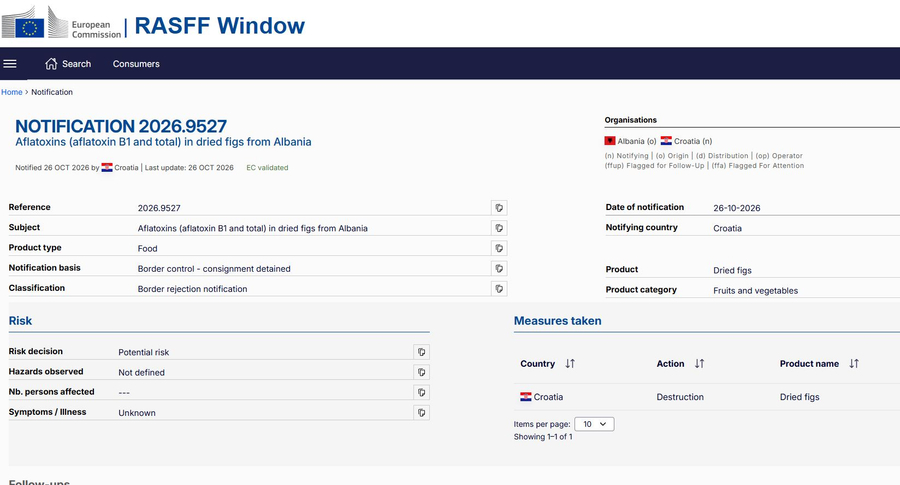Click the home Search icon in navbar
900x485 pixels.
[51, 64]
